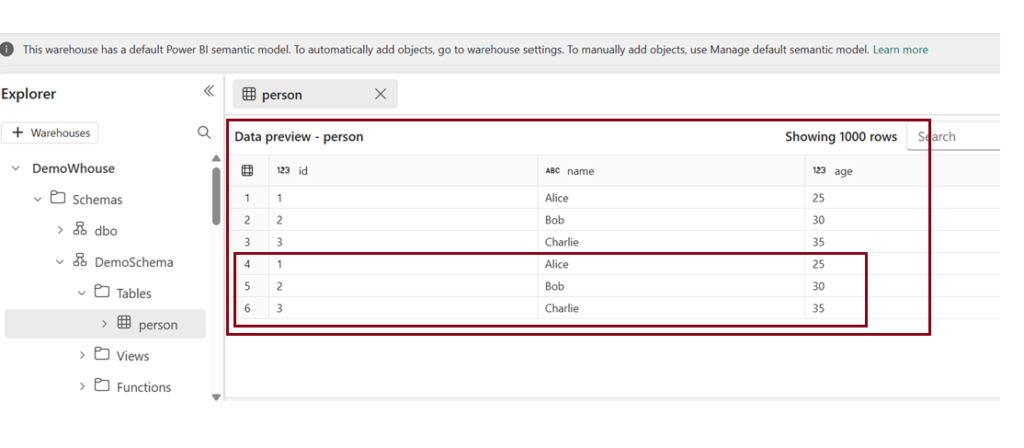Switch to the person tab
Viewport: 1024px width, 448px height.
[281, 95]
